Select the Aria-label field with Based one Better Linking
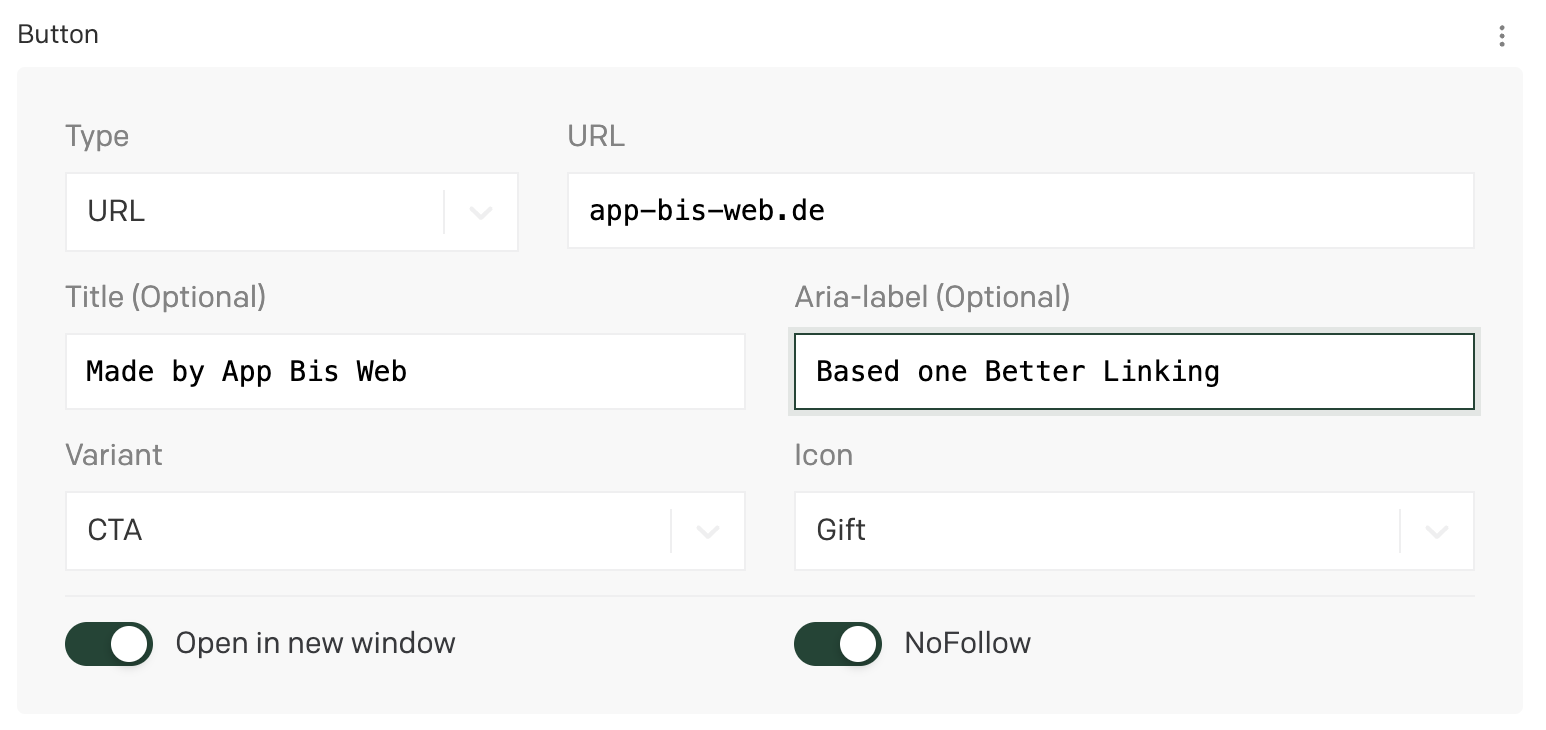The image size is (1546, 730). pyautogui.click(x=1134, y=371)
